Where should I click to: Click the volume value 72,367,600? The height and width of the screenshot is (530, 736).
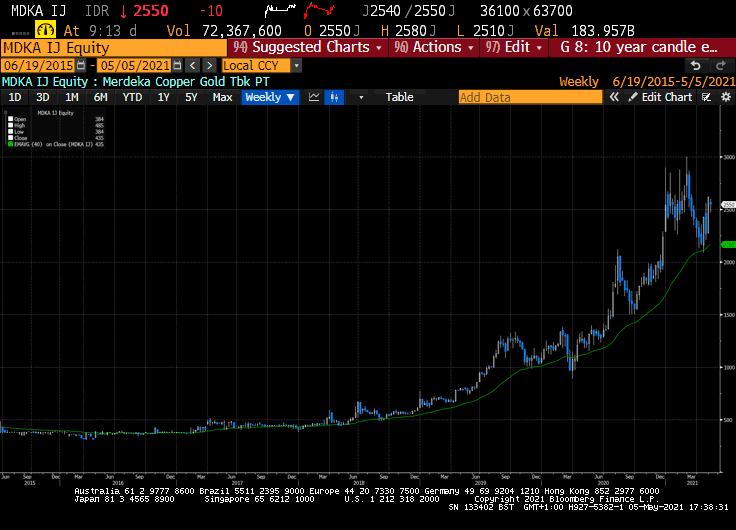(x=242, y=31)
